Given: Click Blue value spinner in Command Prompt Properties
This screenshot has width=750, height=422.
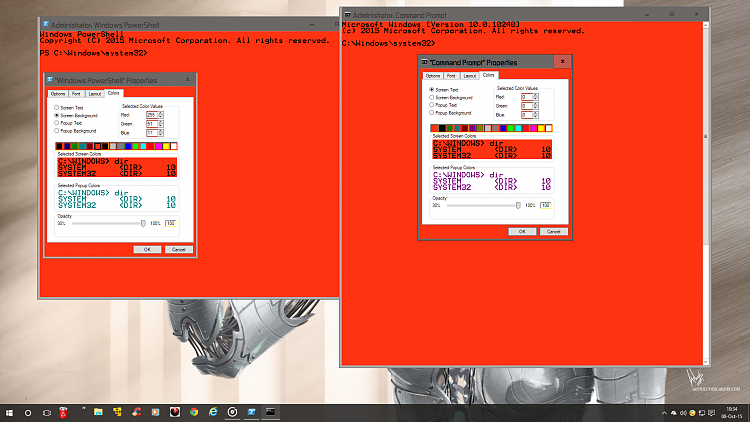Looking at the screenshot, I should (536, 115).
